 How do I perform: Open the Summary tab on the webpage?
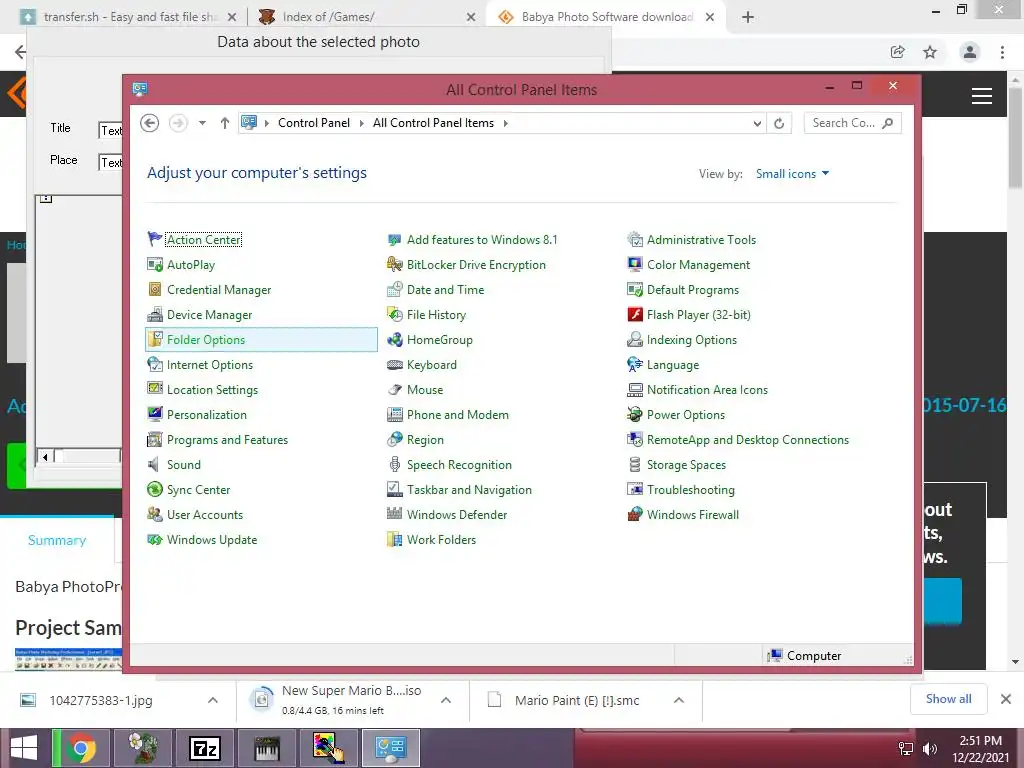pyautogui.click(x=57, y=540)
